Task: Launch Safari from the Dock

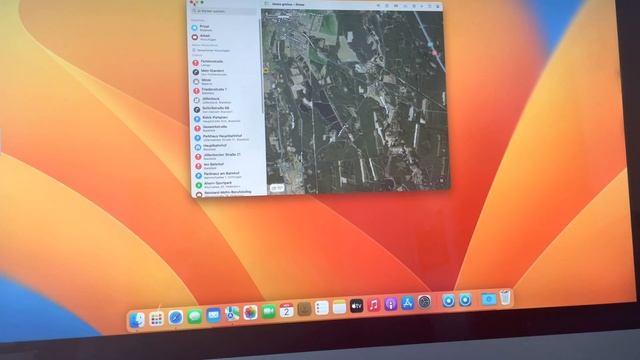Action: 176,318
